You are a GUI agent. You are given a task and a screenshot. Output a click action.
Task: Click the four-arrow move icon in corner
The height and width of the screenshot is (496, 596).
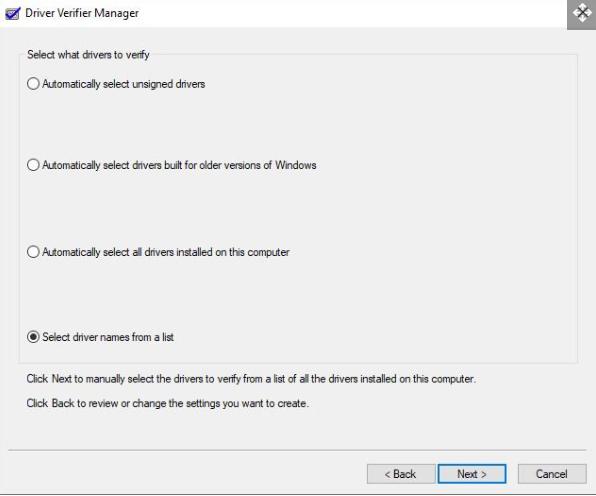(582, 14)
